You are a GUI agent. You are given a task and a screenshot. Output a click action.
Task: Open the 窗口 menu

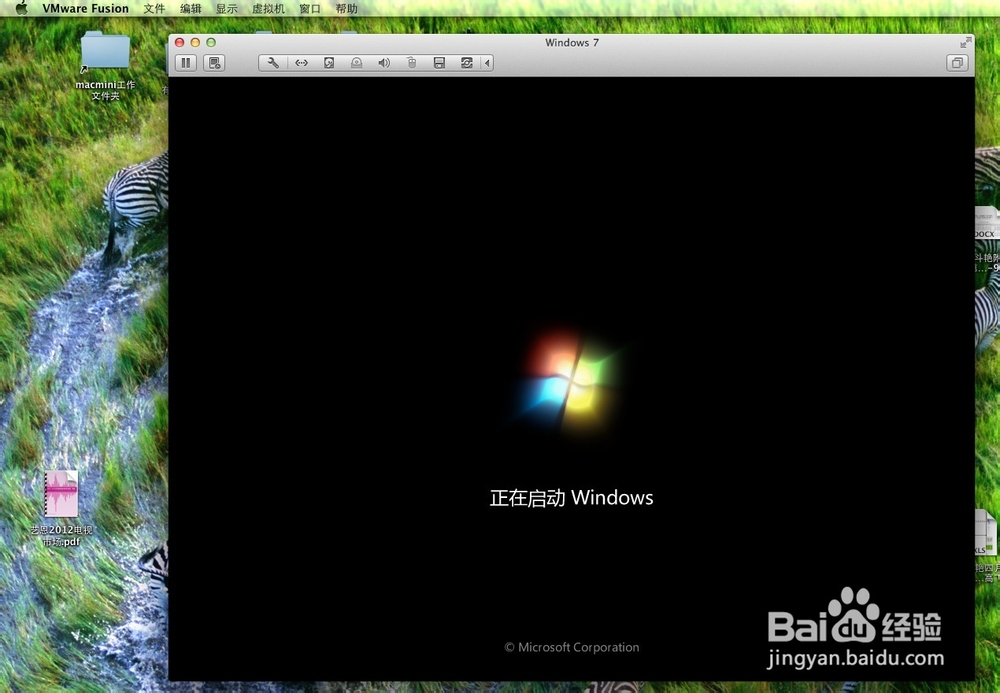[310, 8]
